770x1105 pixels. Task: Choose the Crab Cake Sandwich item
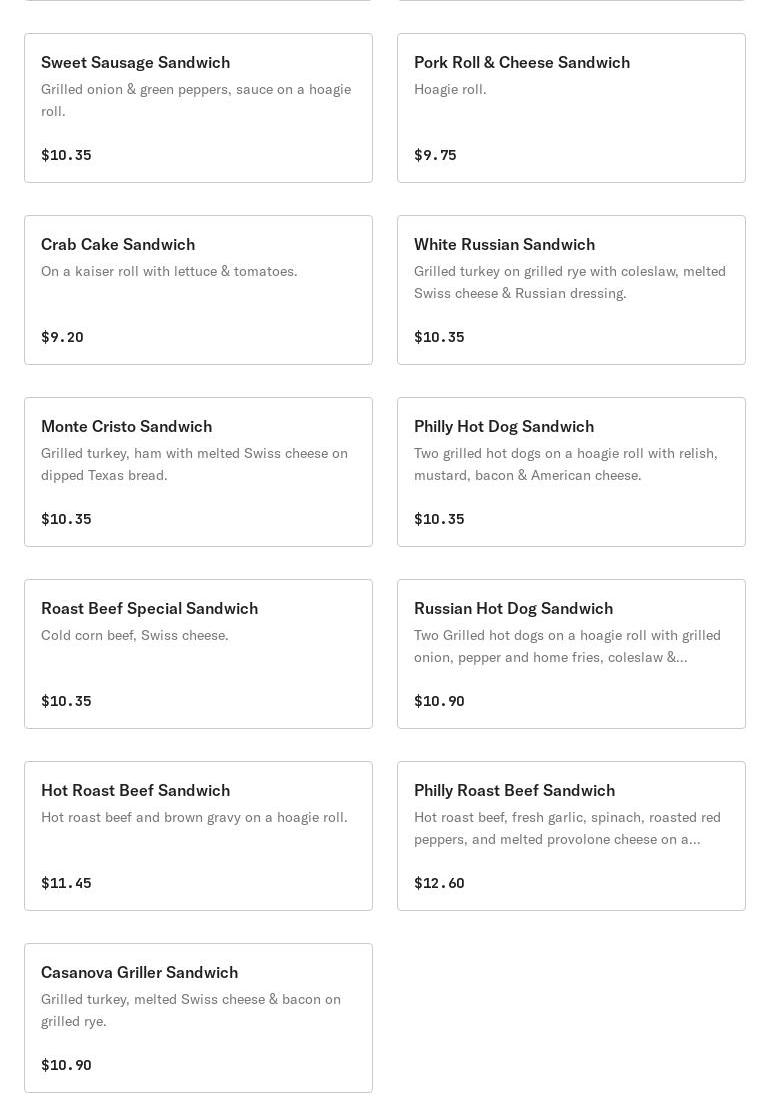198,290
